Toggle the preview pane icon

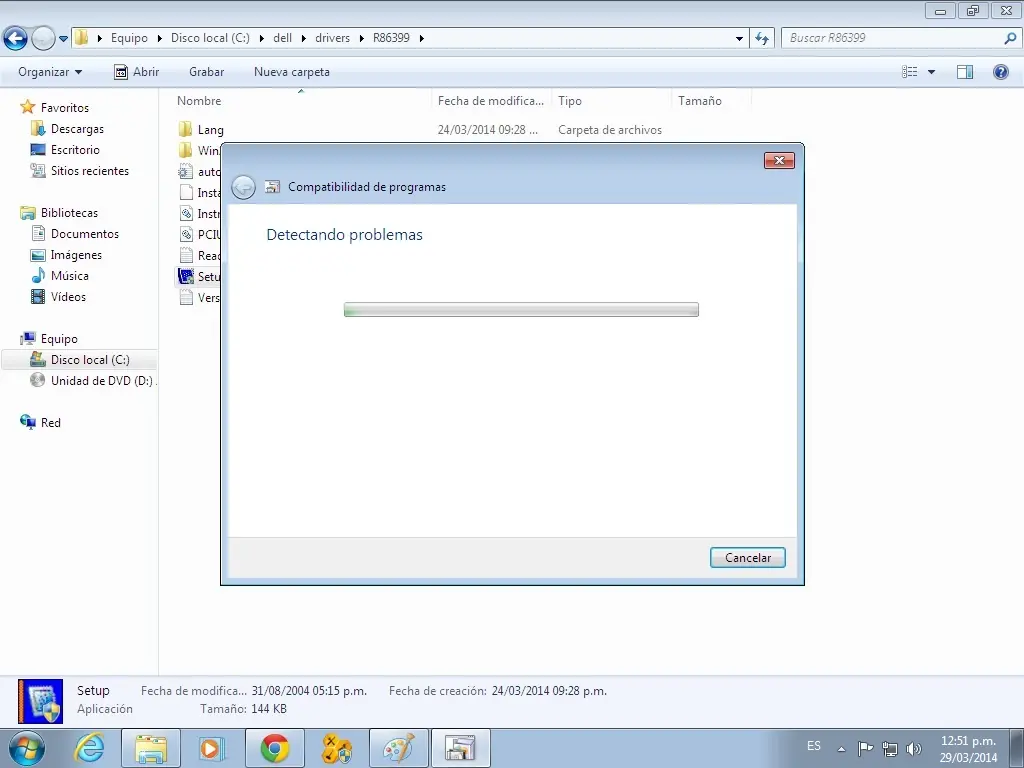[965, 72]
